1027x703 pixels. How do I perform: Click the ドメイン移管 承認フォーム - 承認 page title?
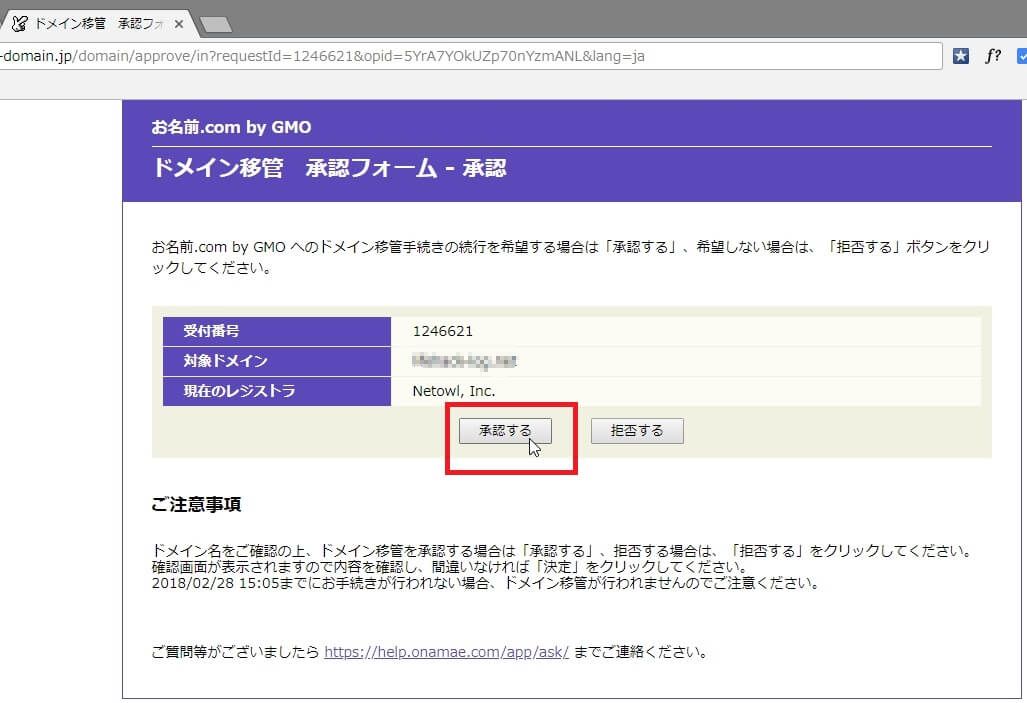pos(329,168)
